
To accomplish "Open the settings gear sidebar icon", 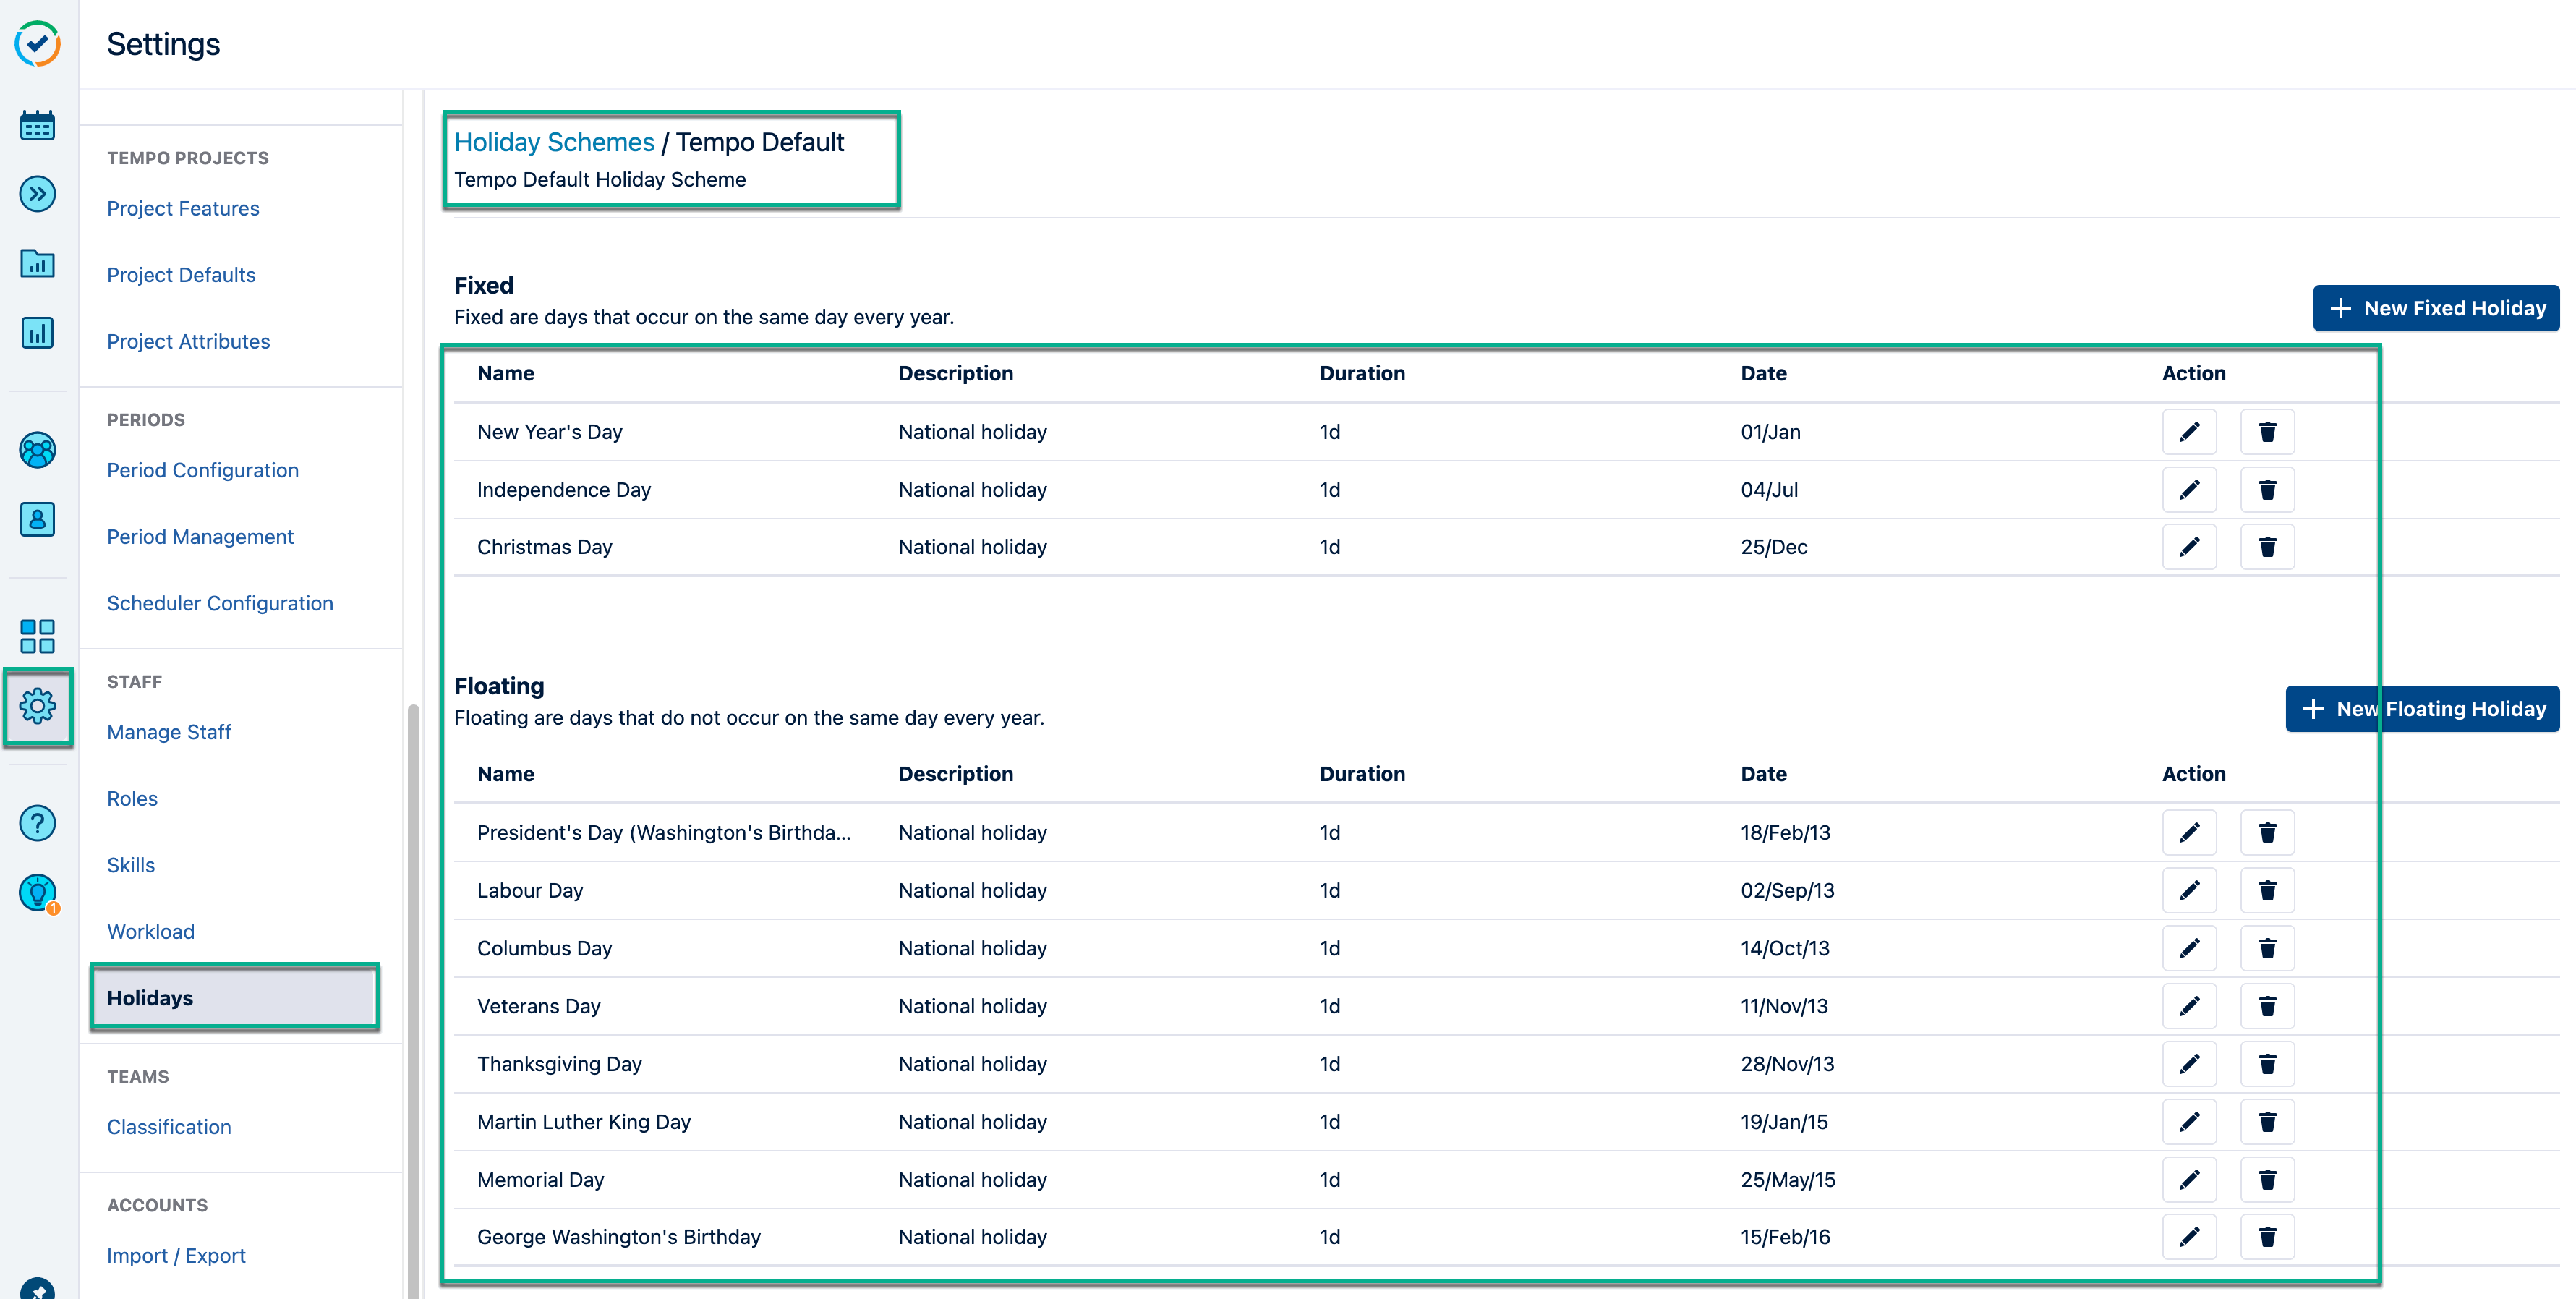I will click(37, 706).
